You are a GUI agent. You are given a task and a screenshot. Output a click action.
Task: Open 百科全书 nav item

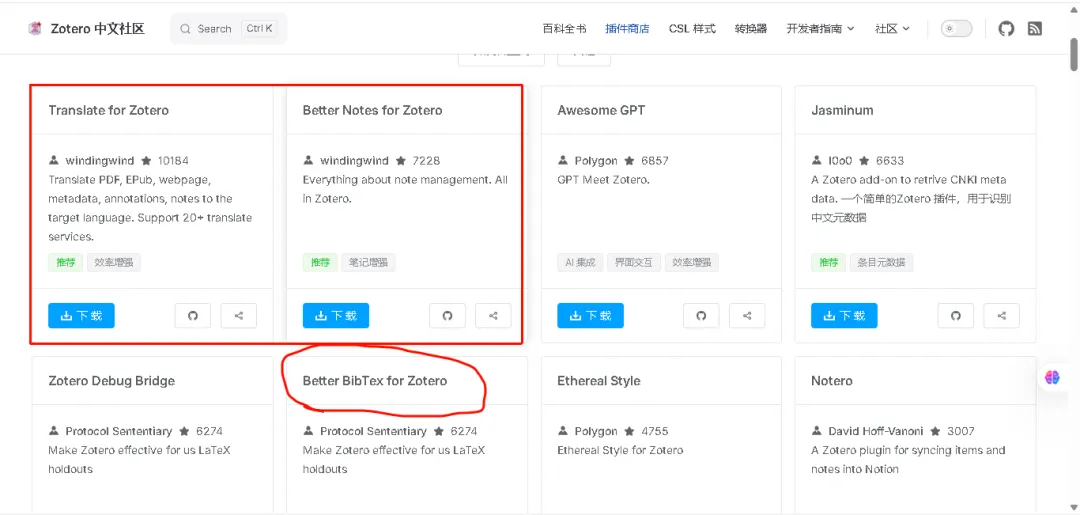pyautogui.click(x=564, y=29)
